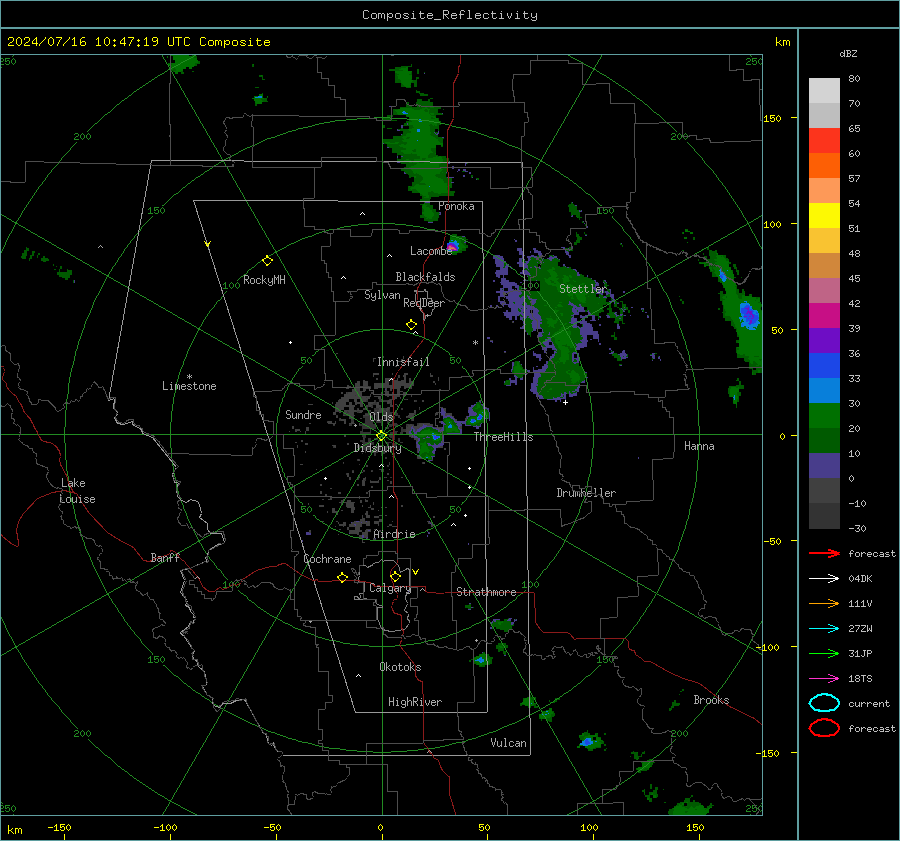900x841 pixels.
Task: Click the Didsbury city label
Action: coord(377,448)
